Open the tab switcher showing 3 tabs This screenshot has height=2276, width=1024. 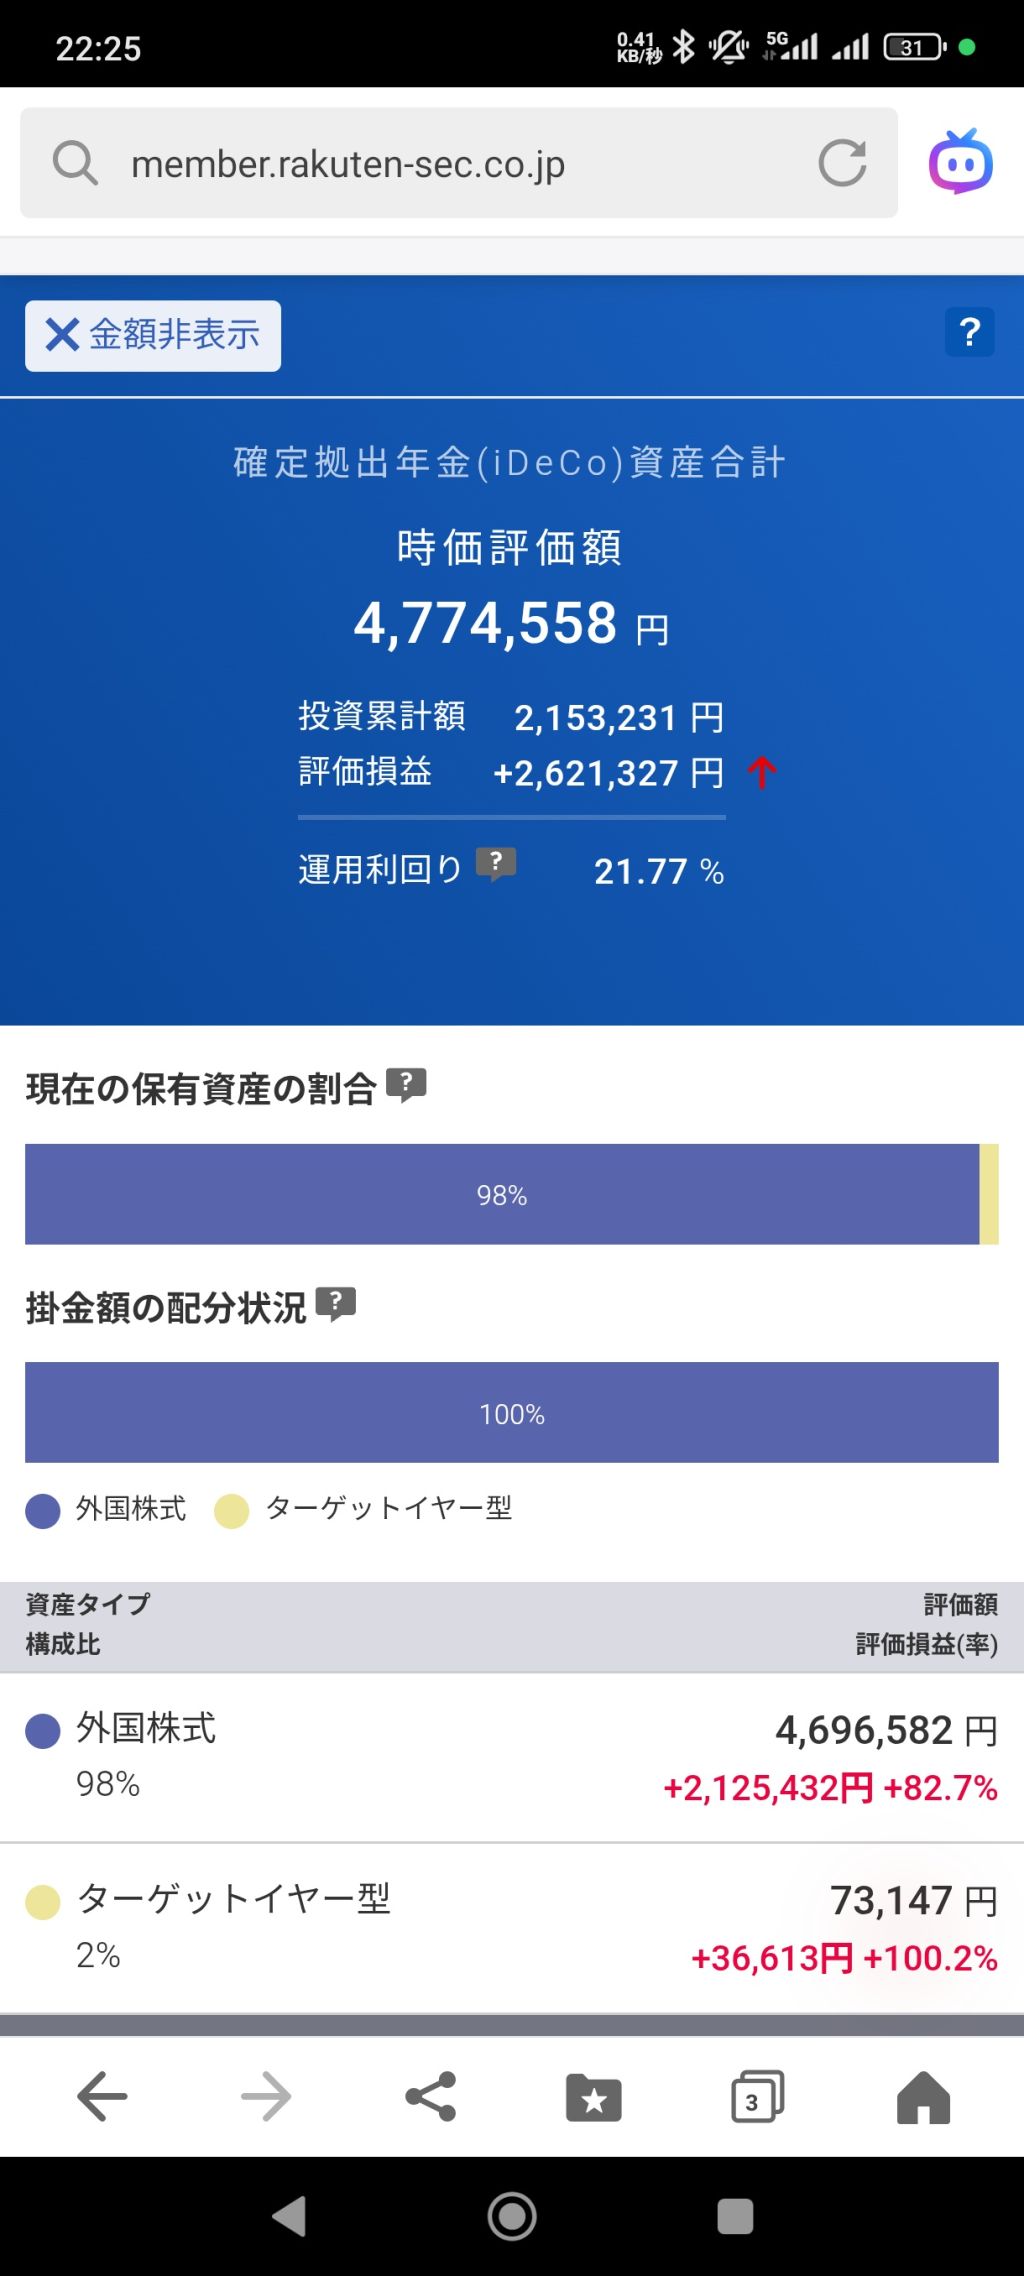click(x=758, y=2097)
